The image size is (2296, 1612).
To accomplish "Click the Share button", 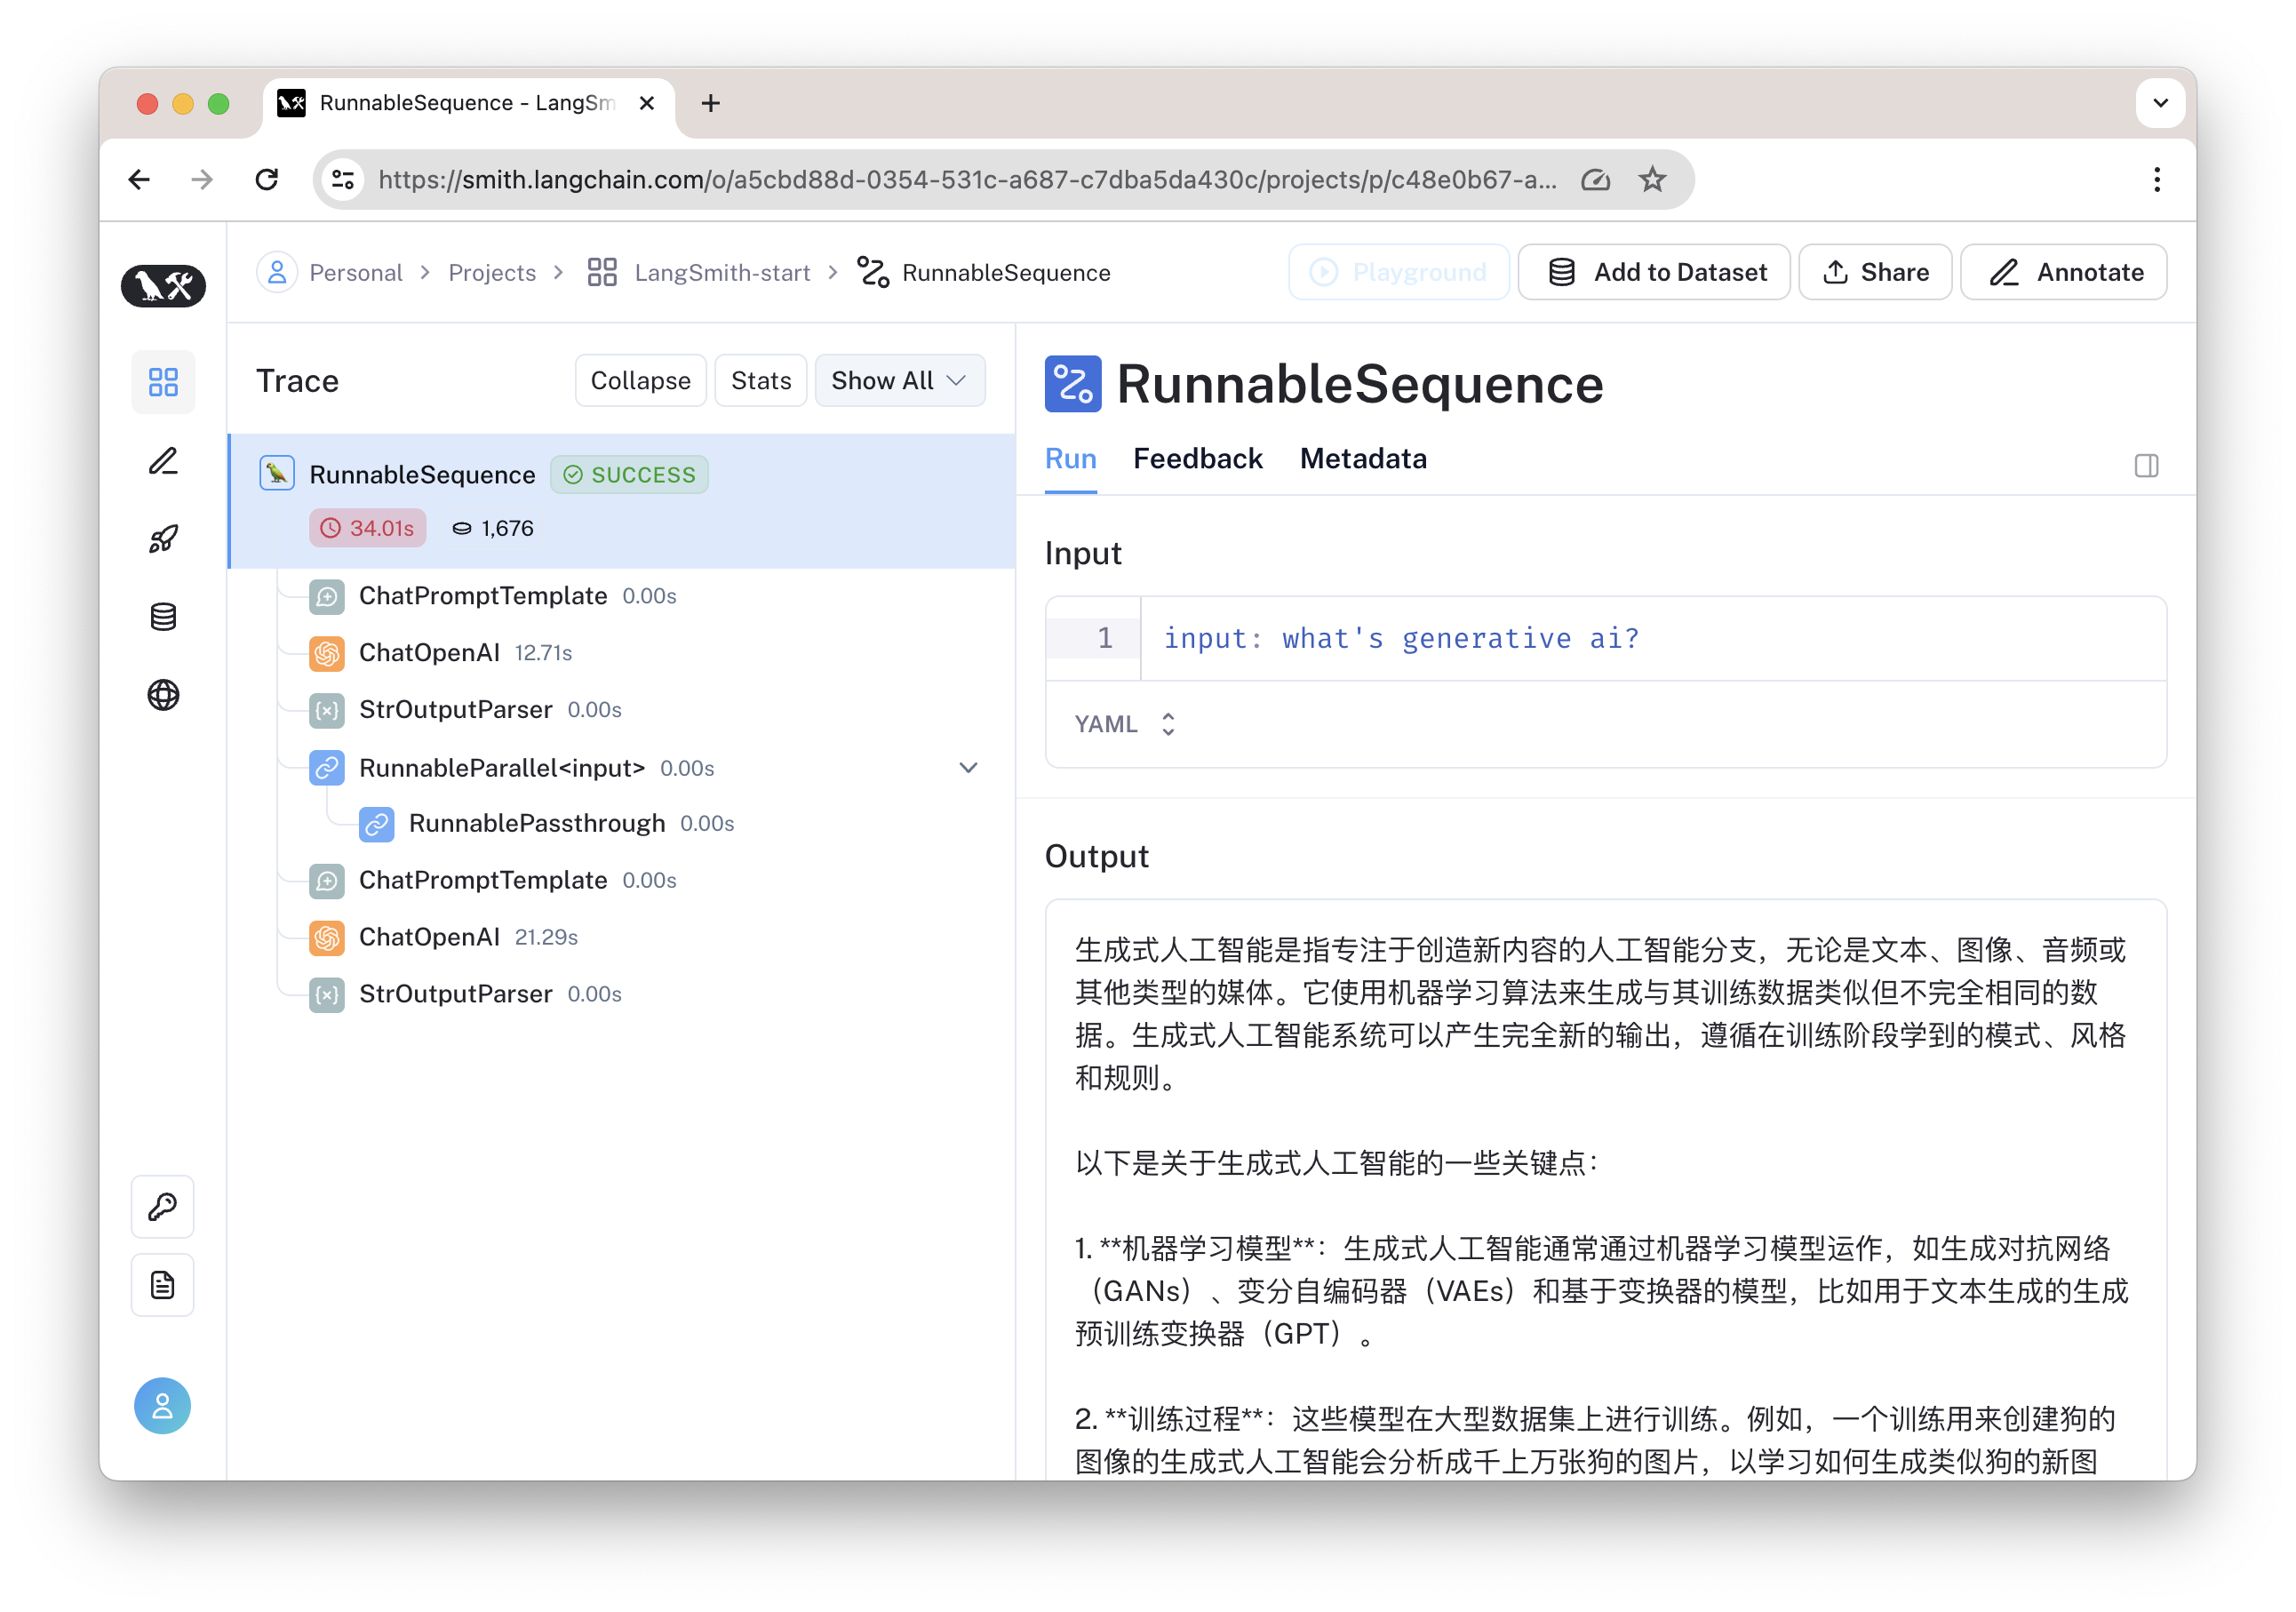I will tap(1875, 272).
